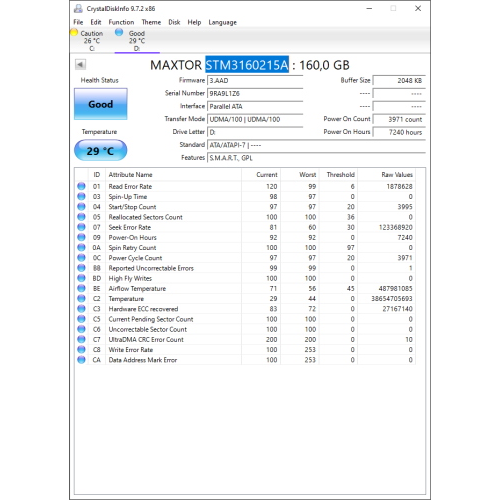Select the UltraDMA CRC Error Count attribute name

[x=146, y=340]
